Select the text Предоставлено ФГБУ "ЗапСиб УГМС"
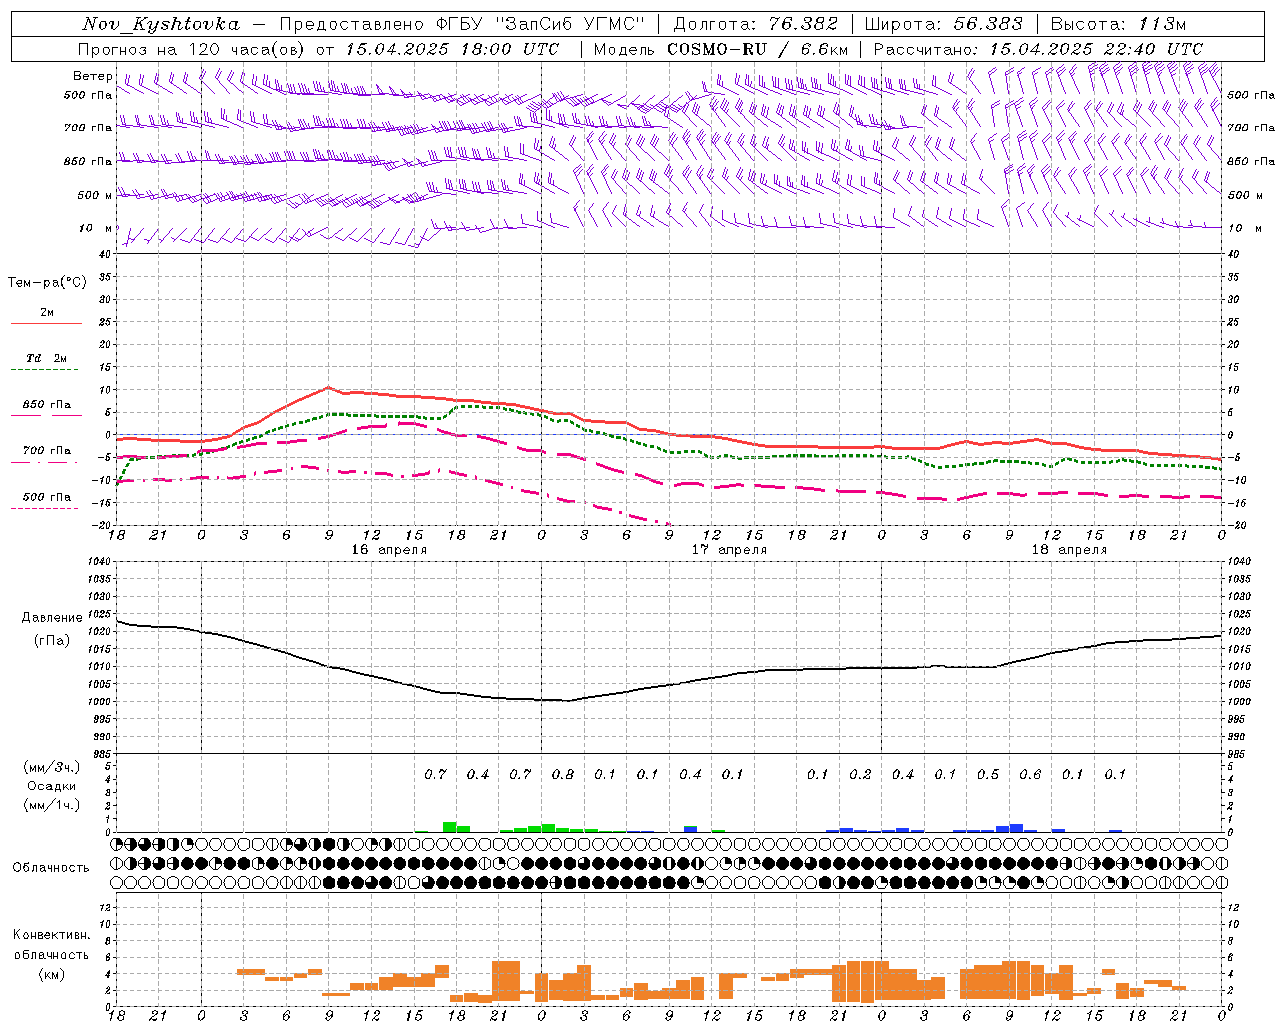1280x1024 pixels. click(463, 24)
